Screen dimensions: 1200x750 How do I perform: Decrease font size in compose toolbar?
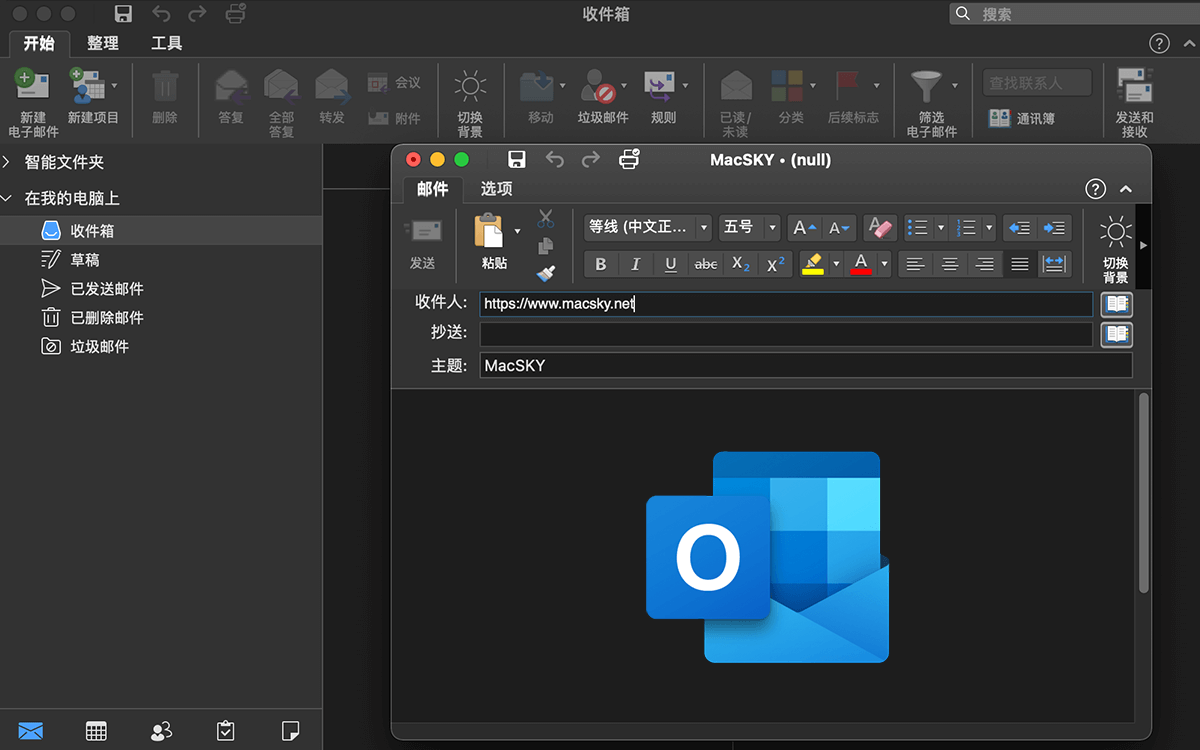839,228
